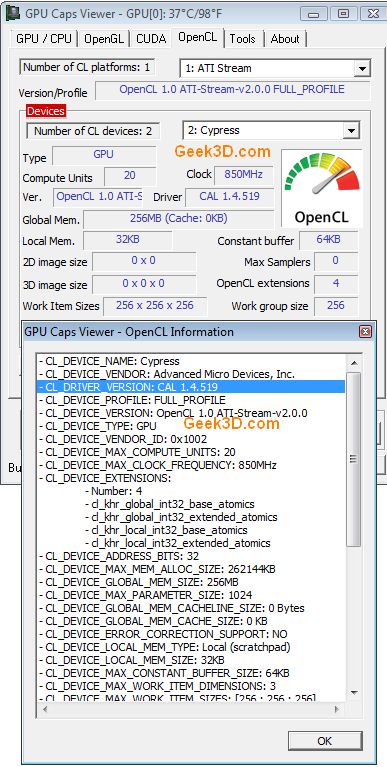This screenshot has height=767, width=387.
Task: Select the CL_DEVICE_ADDRESS_BITS: 32 row
Action: pos(191,556)
